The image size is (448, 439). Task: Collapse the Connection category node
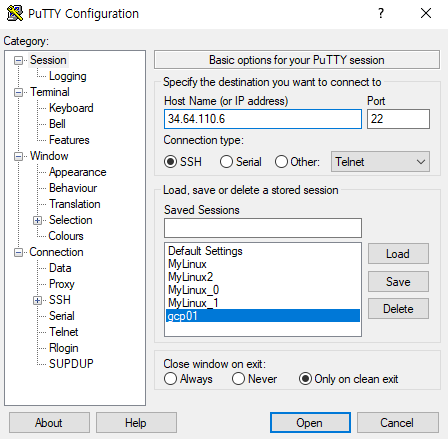tap(18, 252)
